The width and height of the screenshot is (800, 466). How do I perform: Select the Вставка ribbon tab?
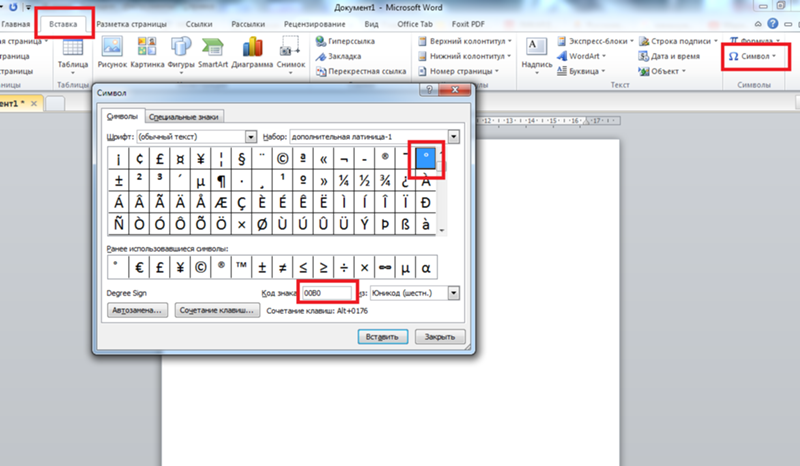[x=63, y=24]
